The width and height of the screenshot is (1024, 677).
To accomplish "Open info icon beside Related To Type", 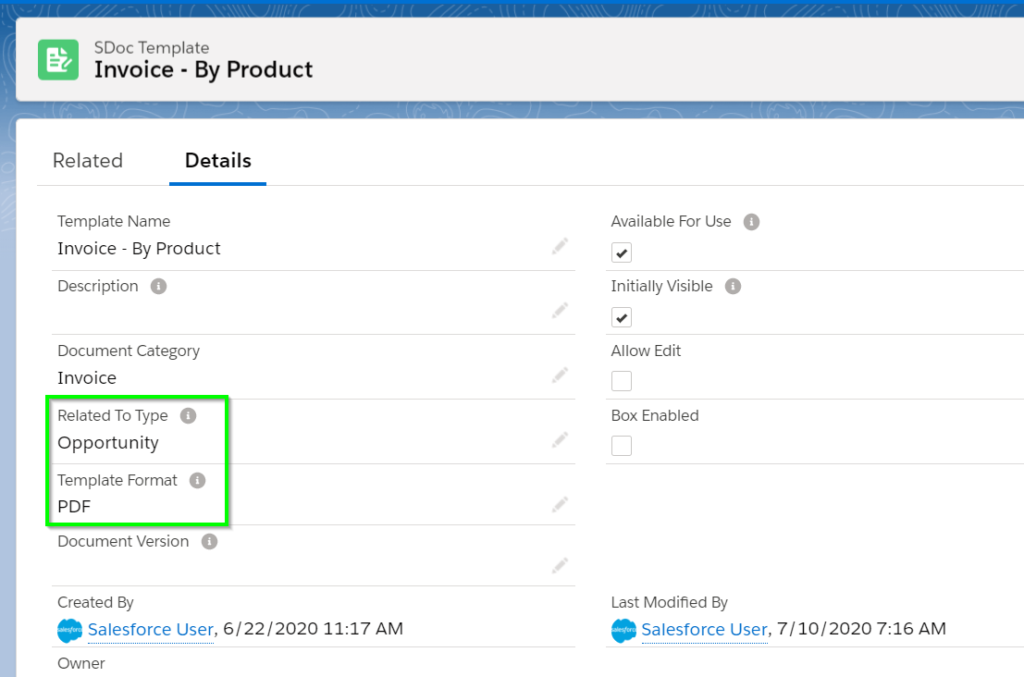I will 188,415.
